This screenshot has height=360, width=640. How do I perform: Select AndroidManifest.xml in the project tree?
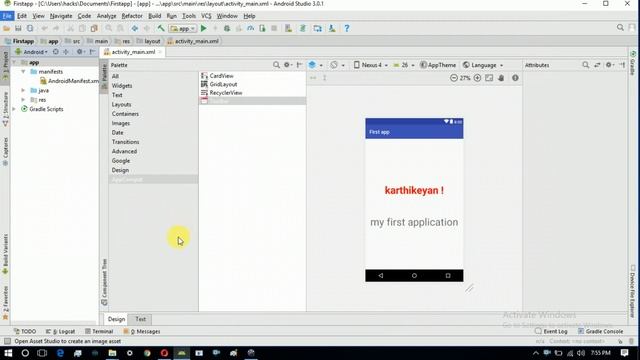[x=69, y=81]
